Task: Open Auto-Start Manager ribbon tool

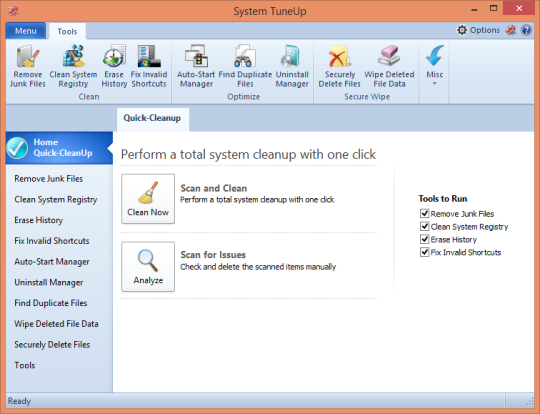Action: pyautogui.click(x=196, y=66)
